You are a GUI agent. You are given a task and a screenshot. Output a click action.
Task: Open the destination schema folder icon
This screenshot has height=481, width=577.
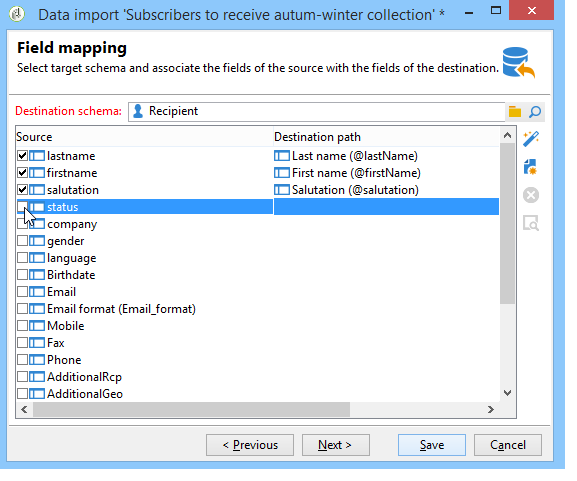pos(515,112)
